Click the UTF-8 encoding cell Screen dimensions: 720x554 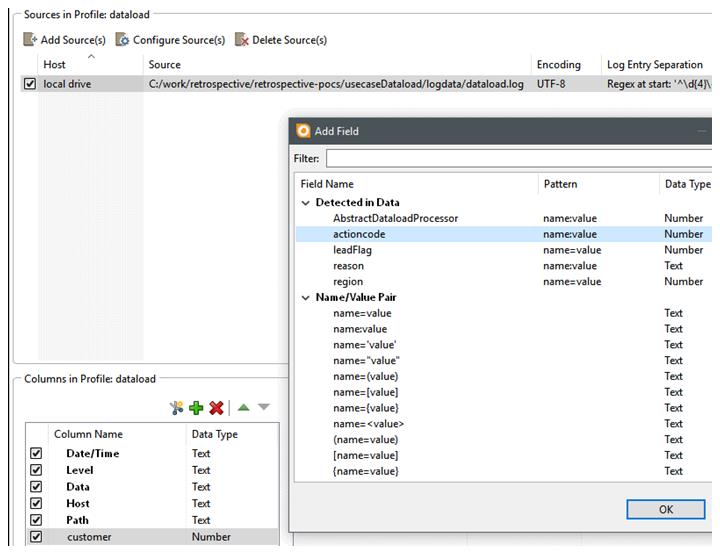point(551,84)
